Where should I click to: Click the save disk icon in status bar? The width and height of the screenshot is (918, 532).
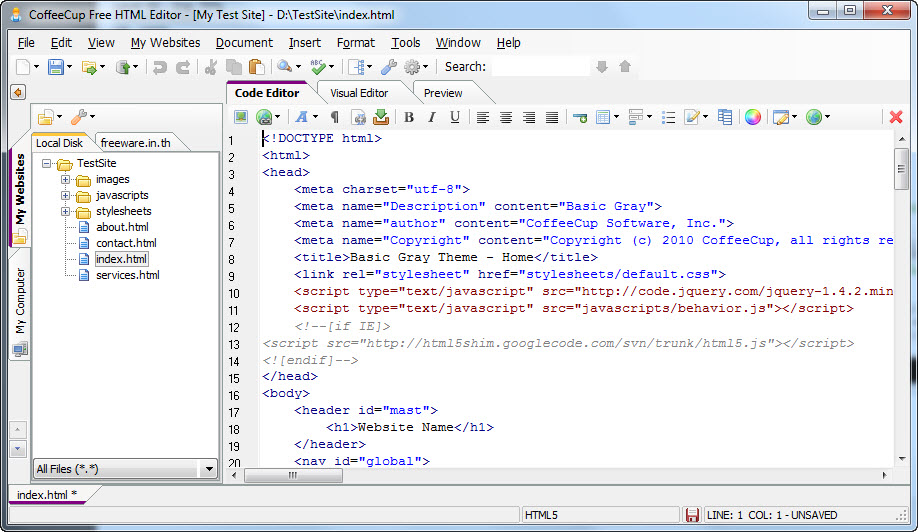691,515
